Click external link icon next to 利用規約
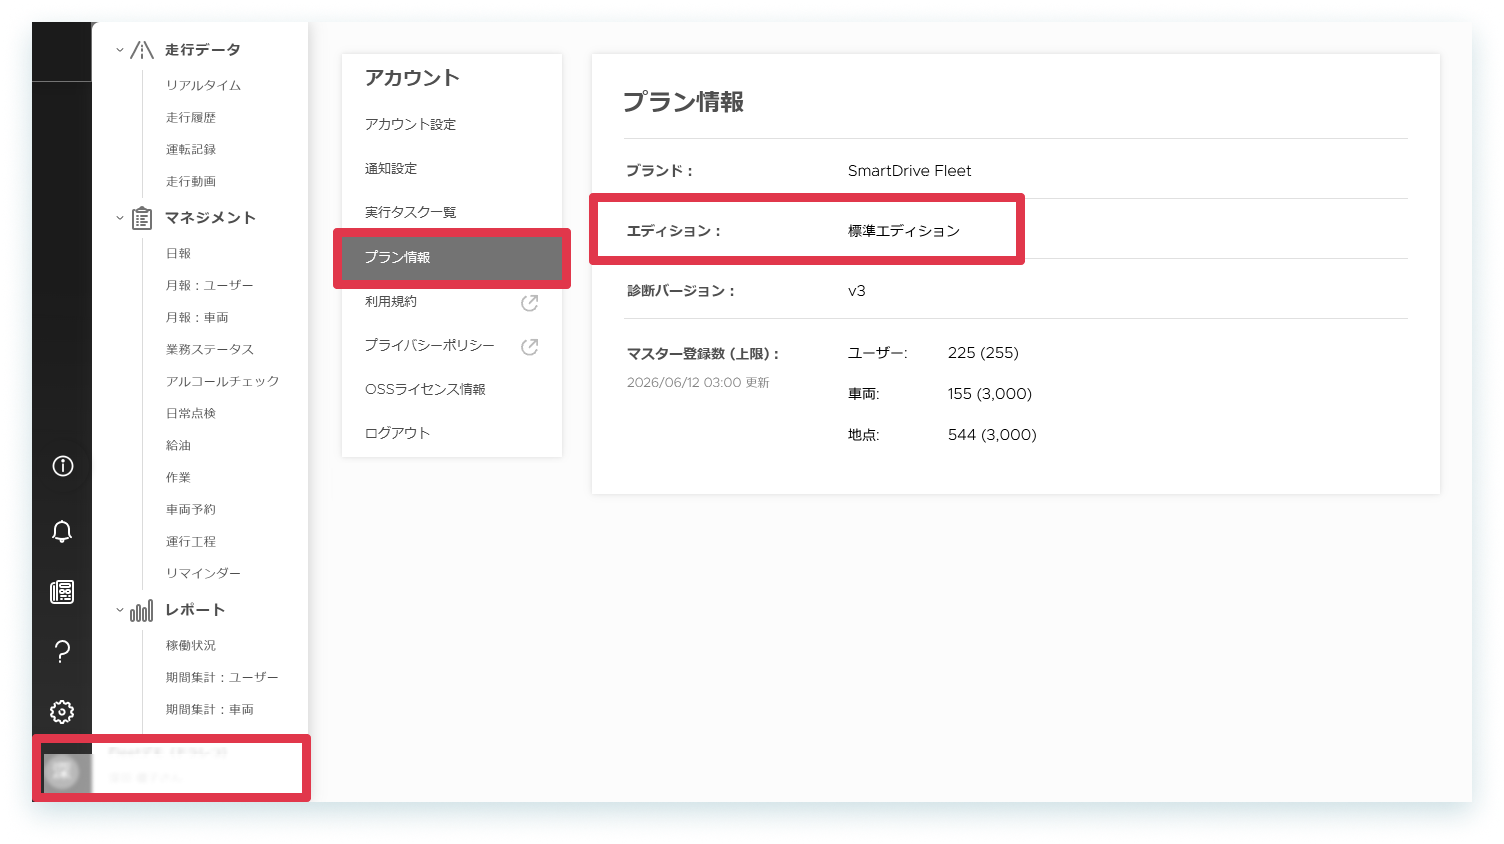Image resolution: width=1504 pixels, height=844 pixels. click(530, 302)
